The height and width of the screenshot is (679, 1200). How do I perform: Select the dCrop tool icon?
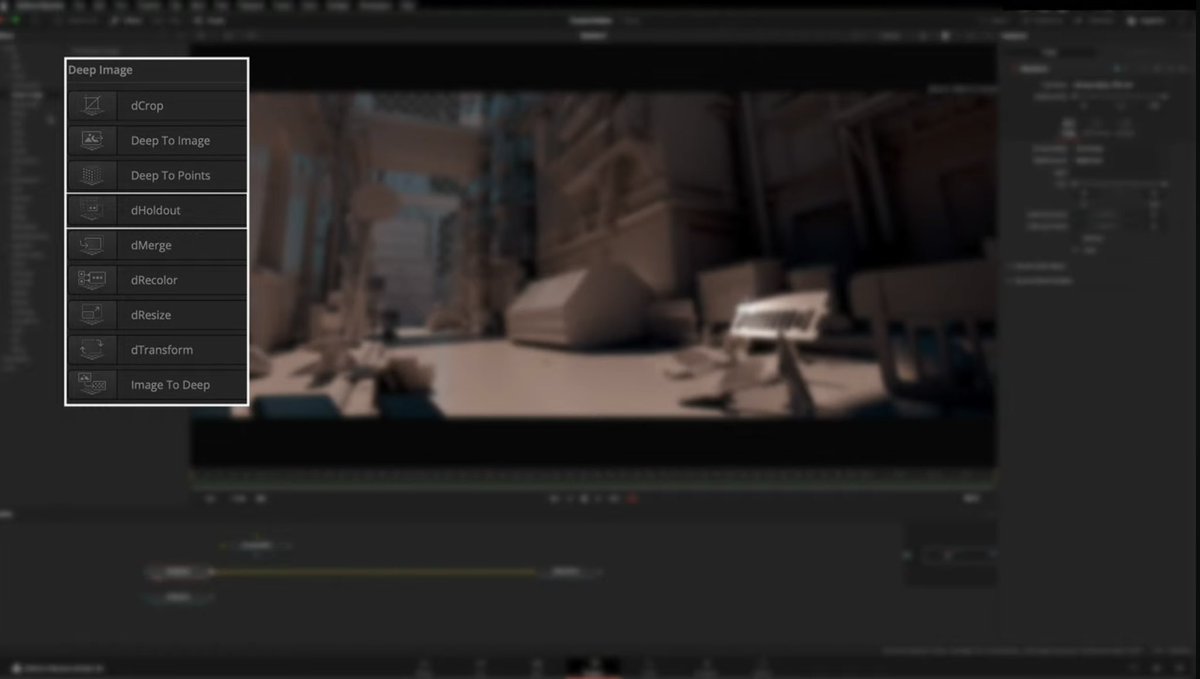click(x=92, y=105)
